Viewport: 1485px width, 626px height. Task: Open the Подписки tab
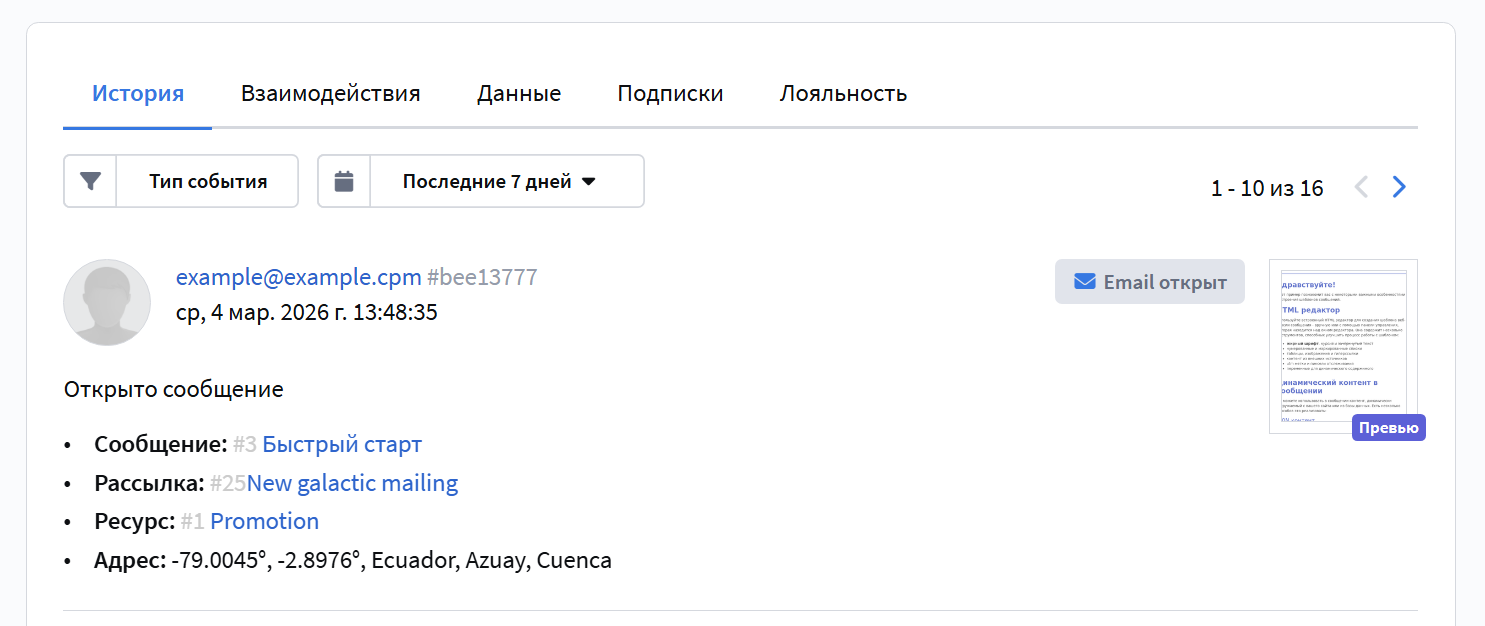pyautogui.click(x=670, y=94)
